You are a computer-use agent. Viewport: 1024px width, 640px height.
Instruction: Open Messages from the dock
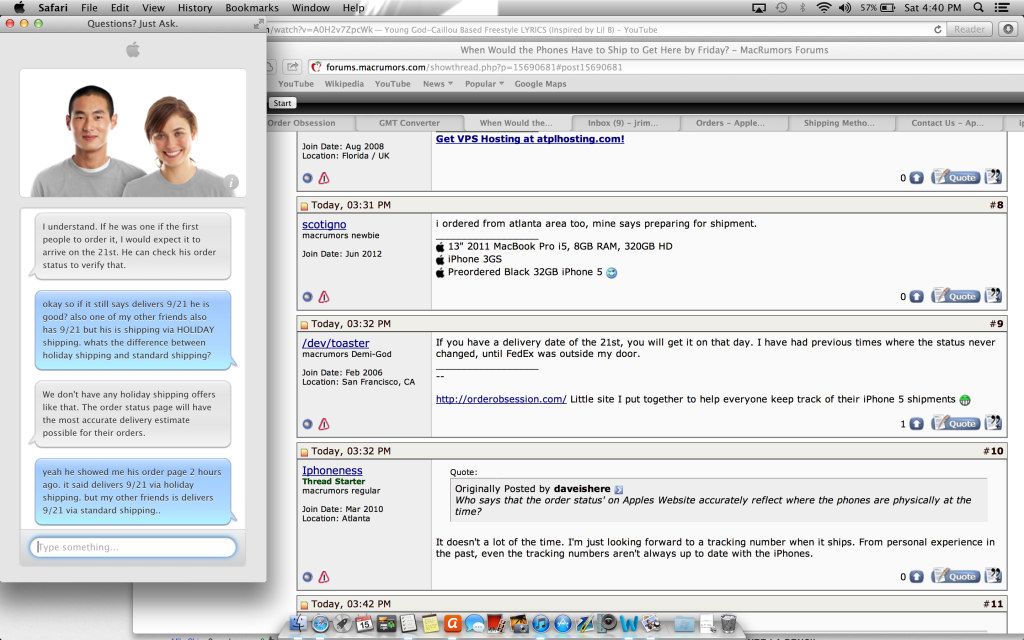pyautogui.click(x=475, y=624)
